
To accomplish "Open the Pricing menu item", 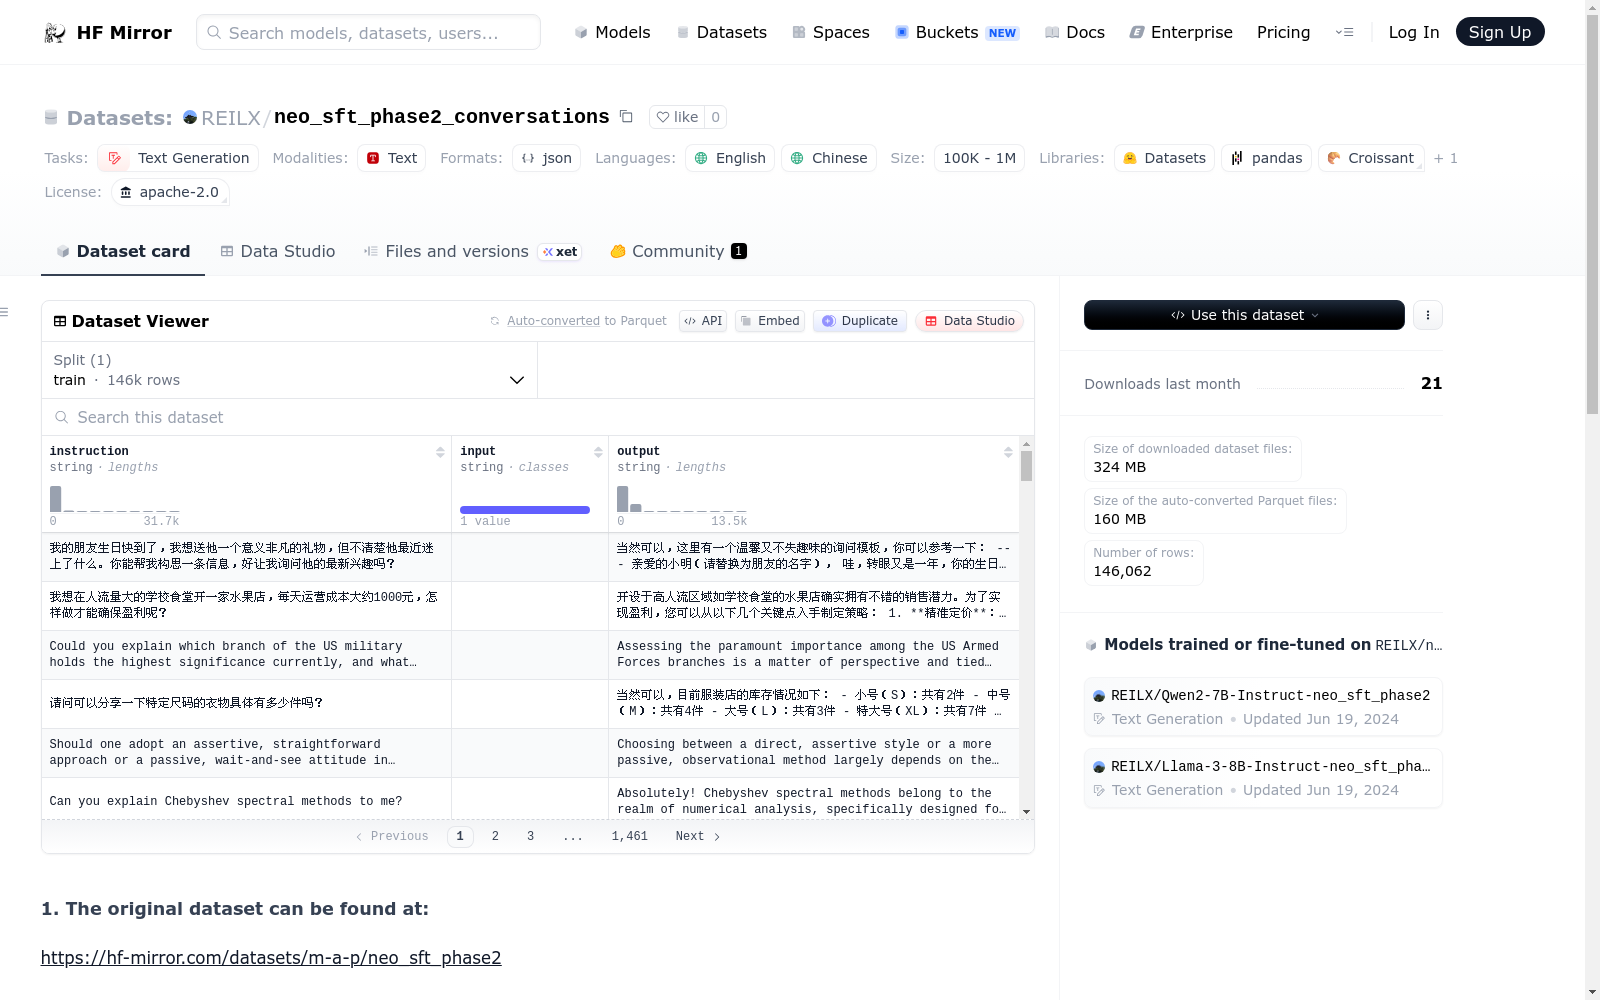I will coord(1283,32).
